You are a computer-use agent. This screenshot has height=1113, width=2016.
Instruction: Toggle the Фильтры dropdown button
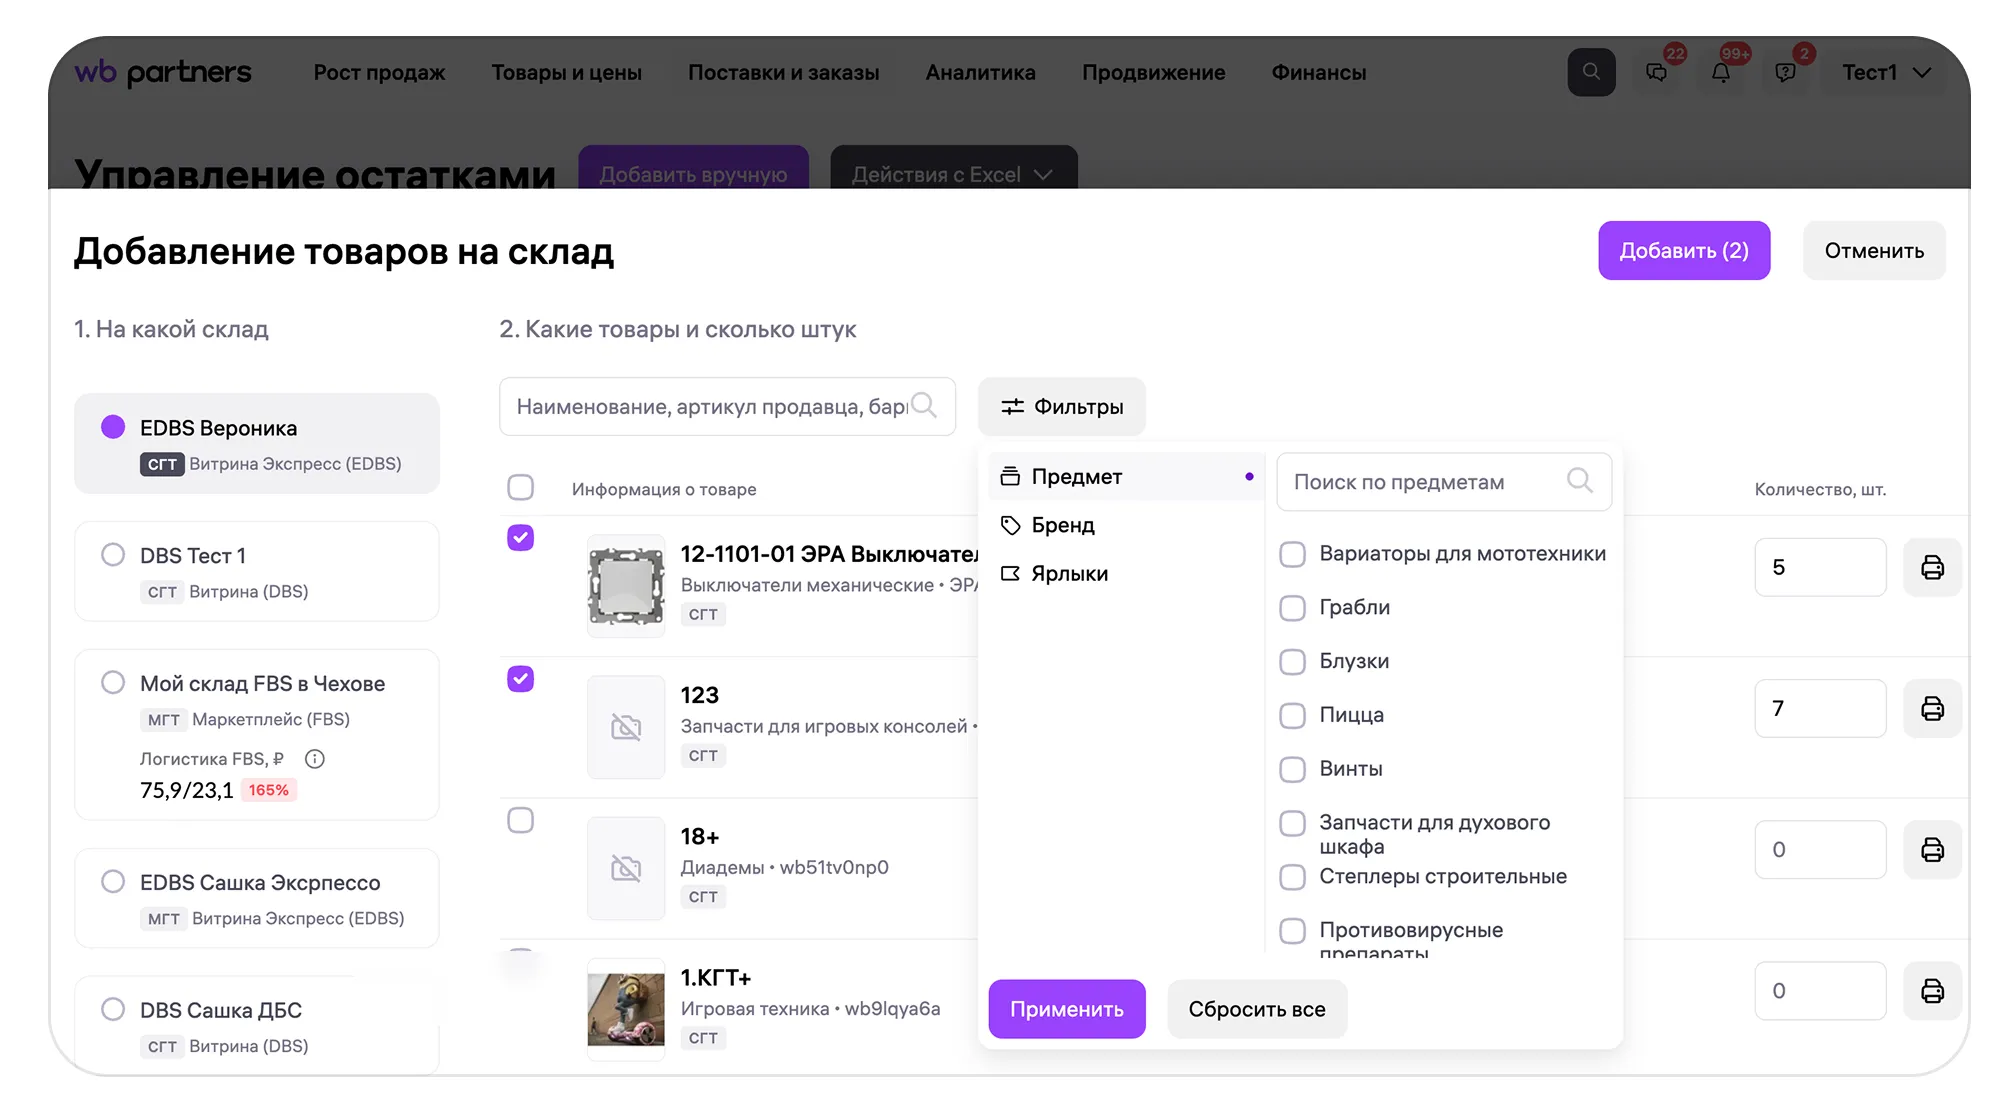pyautogui.click(x=1061, y=407)
